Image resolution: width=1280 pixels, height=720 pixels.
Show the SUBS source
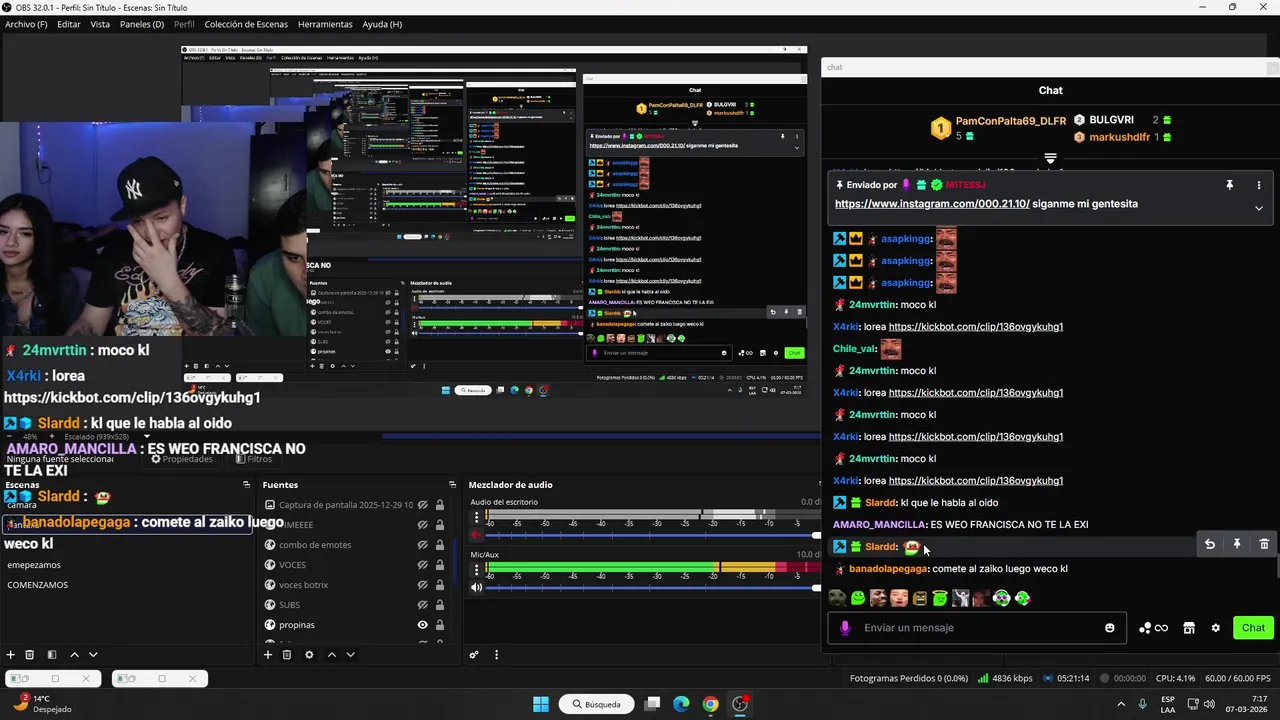point(422,605)
